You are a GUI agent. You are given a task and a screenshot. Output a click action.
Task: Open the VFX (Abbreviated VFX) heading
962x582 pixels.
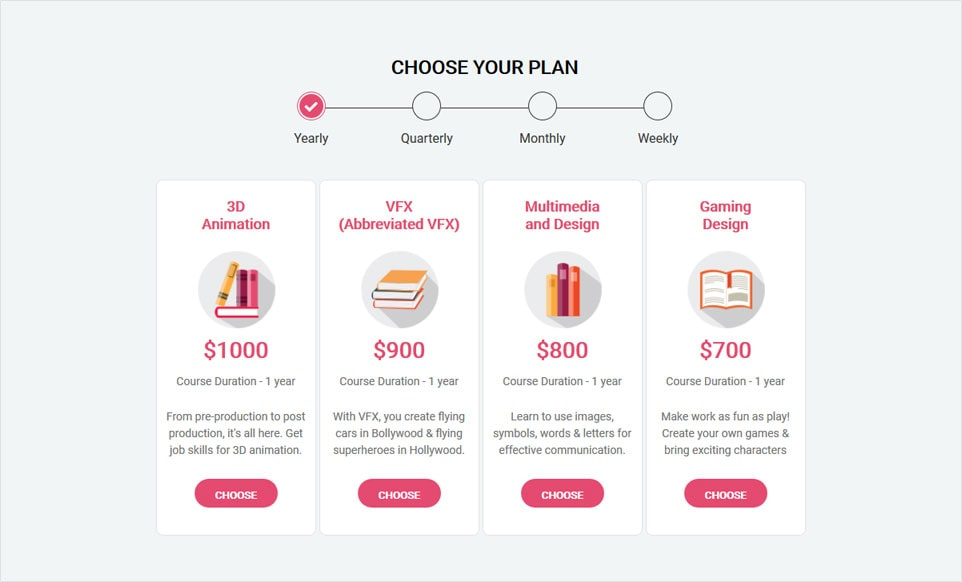click(x=399, y=215)
